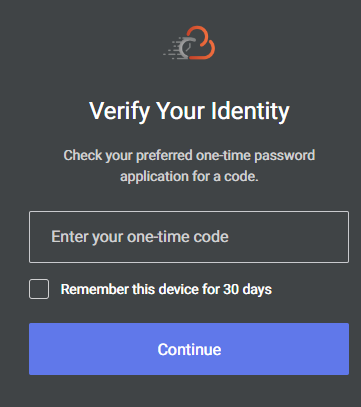Tick the Remember this device checkbox
This screenshot has height=407, width=361.
39,289
